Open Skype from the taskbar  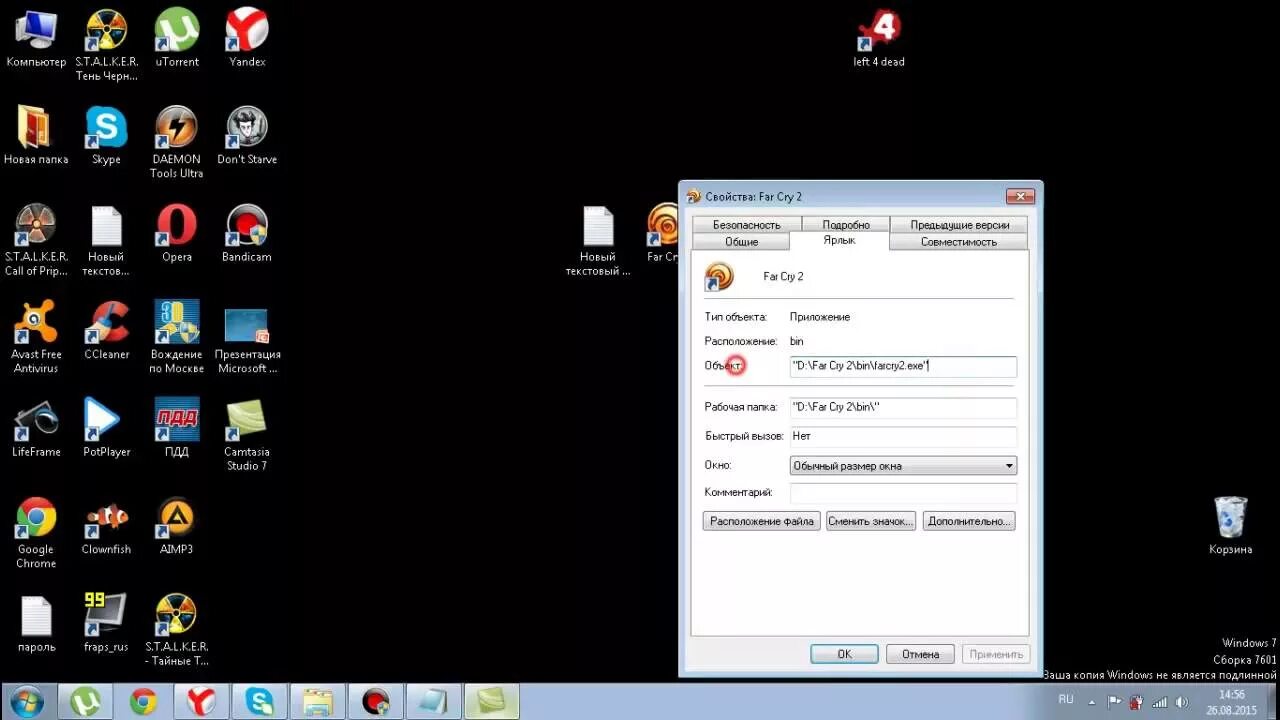[x=259, y=702]
